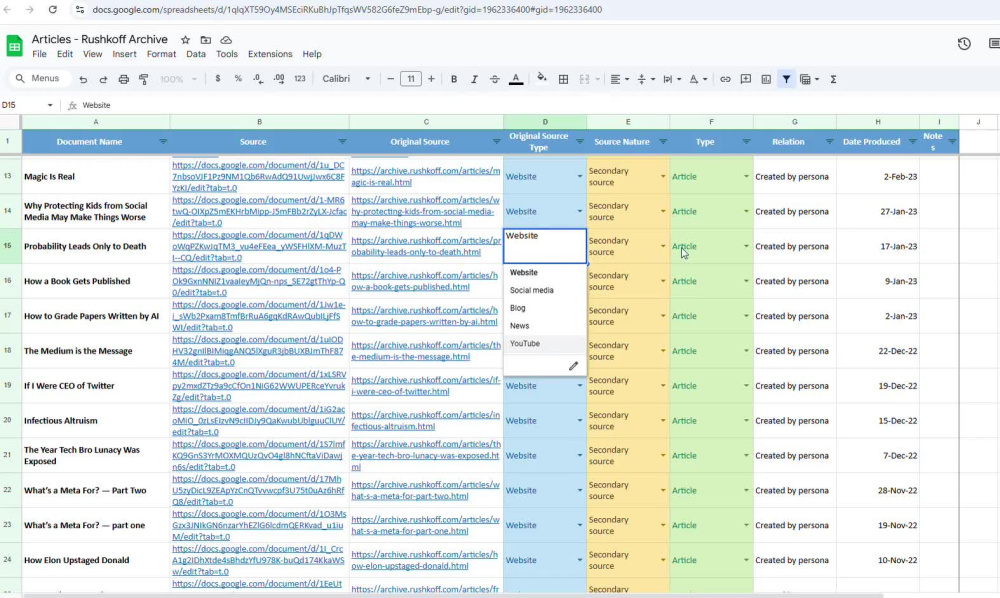The height and width of the screenshot is (598, 1000).
Task: Open the Extensions menu
Action: (270, 54)
